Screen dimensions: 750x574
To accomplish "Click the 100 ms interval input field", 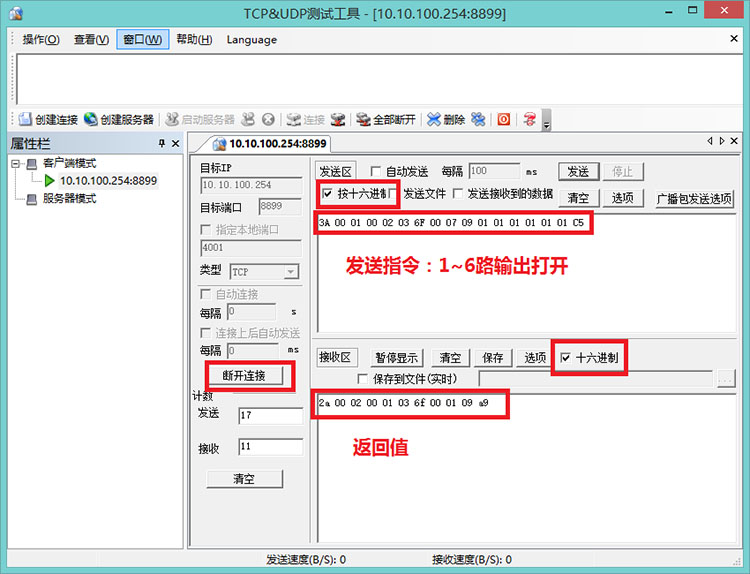I will tap(494, 171).
